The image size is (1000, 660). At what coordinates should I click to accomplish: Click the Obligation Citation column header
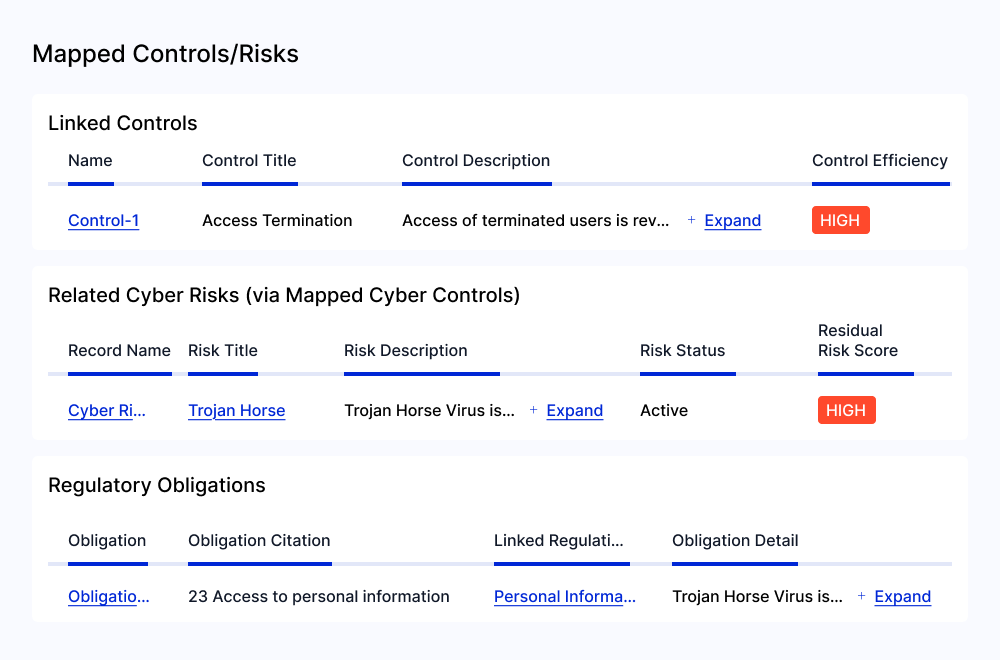click(x=259, y=541)
